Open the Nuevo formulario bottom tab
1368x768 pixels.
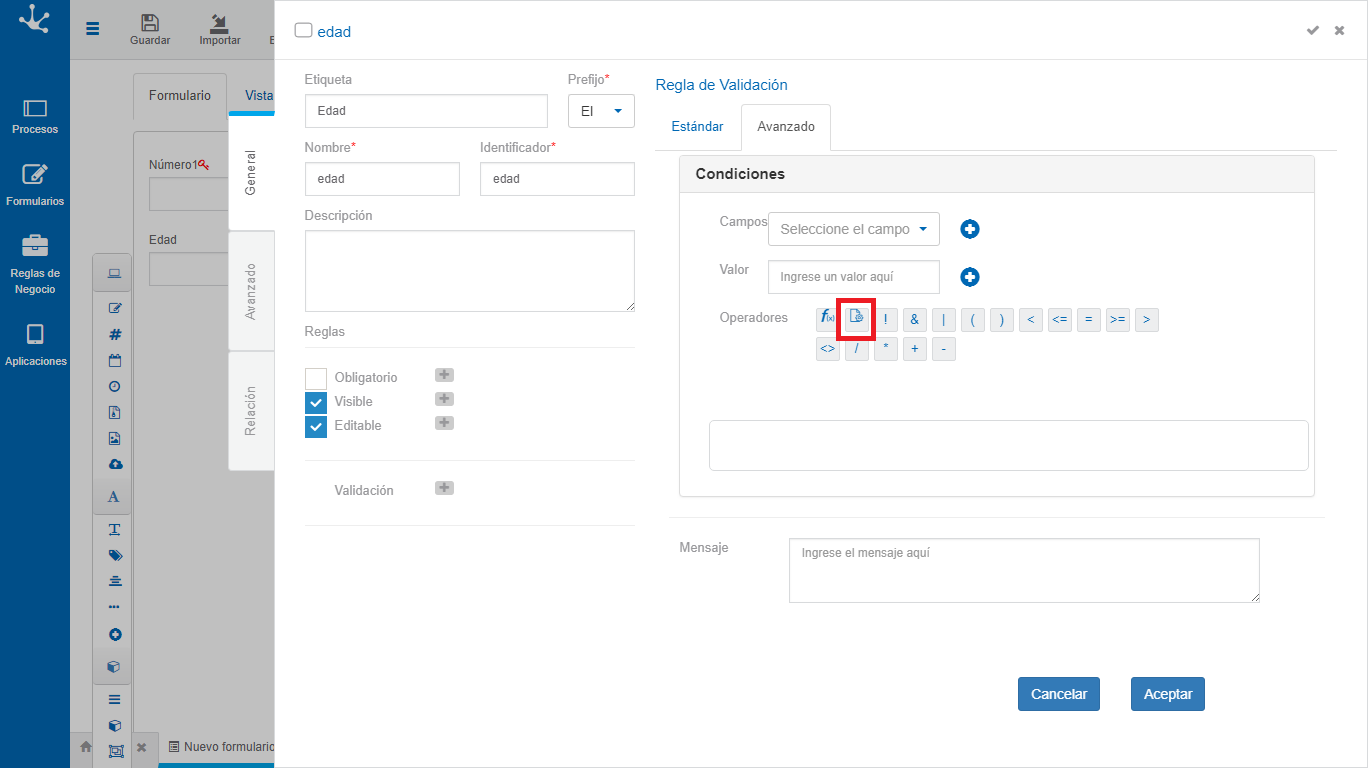[221, 747]
